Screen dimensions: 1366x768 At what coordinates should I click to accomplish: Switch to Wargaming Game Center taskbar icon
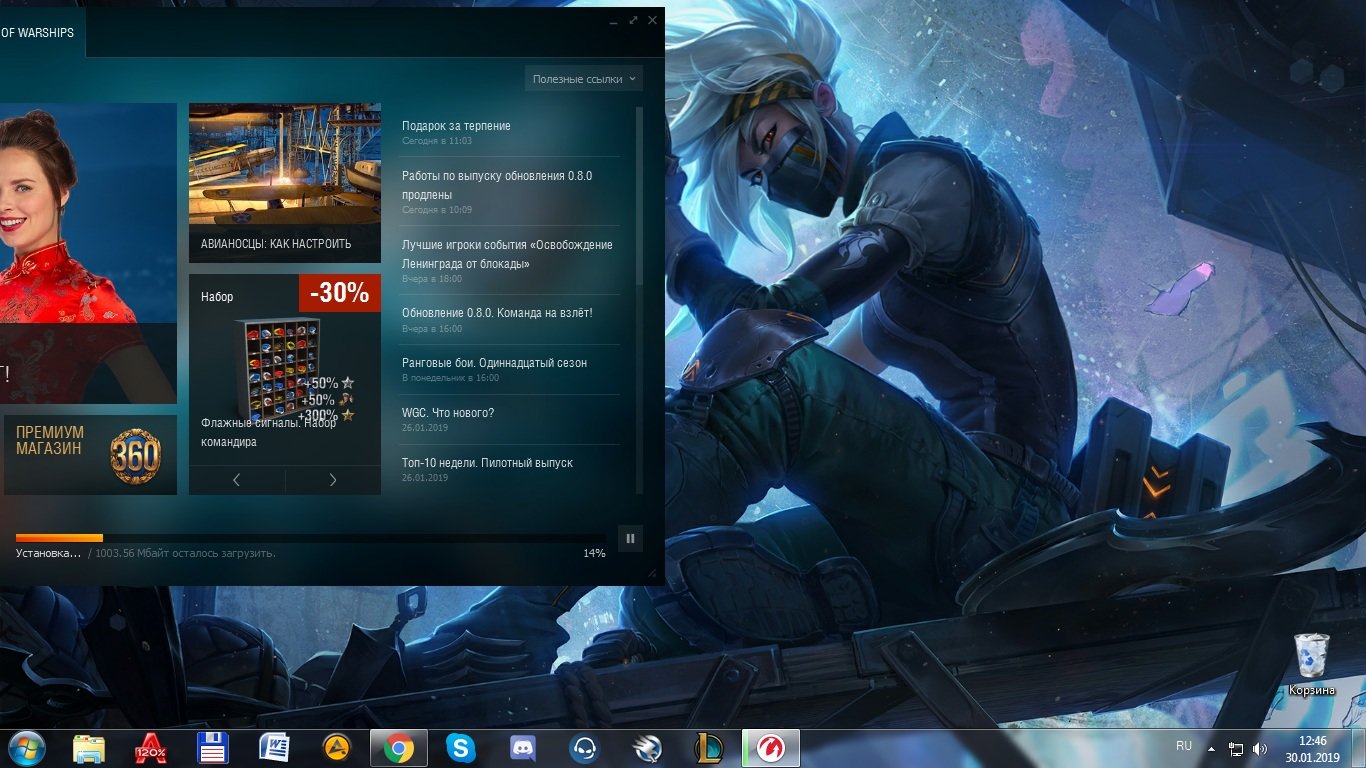click(771, 748)
